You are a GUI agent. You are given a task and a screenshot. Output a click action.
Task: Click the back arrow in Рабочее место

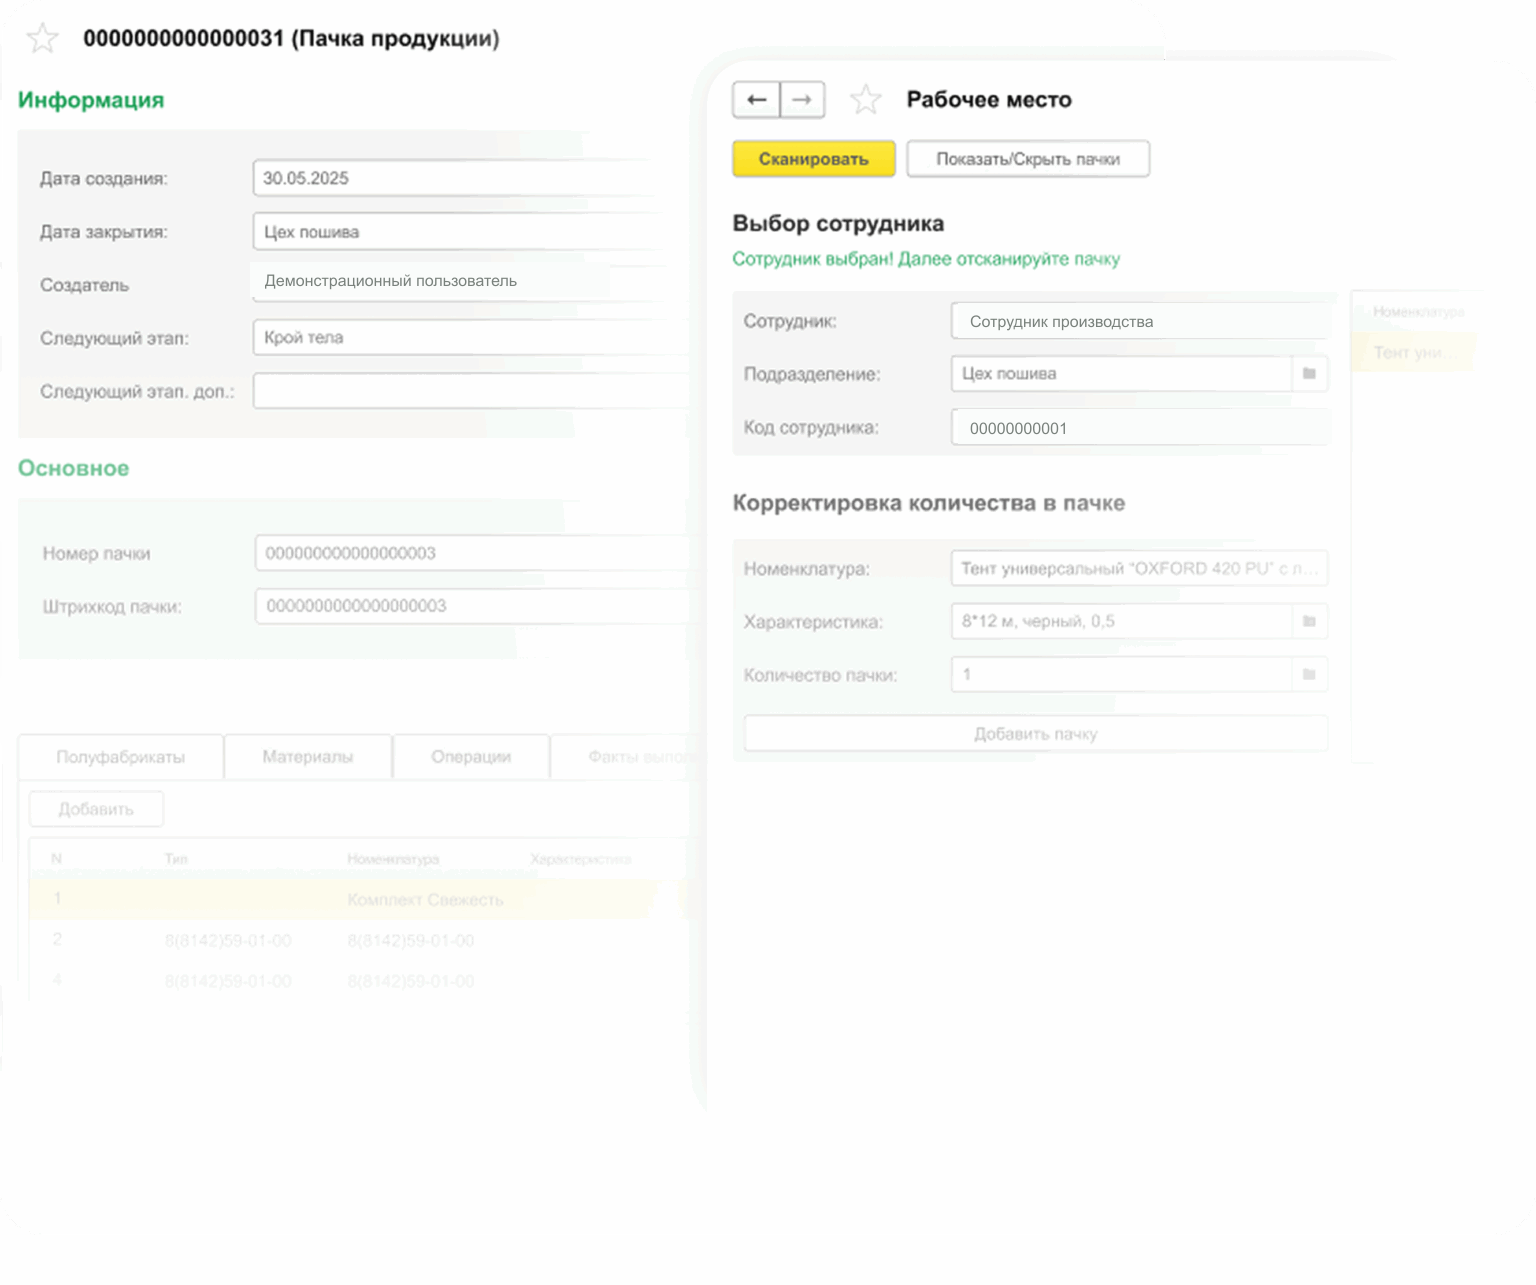[x=756, y=100]
